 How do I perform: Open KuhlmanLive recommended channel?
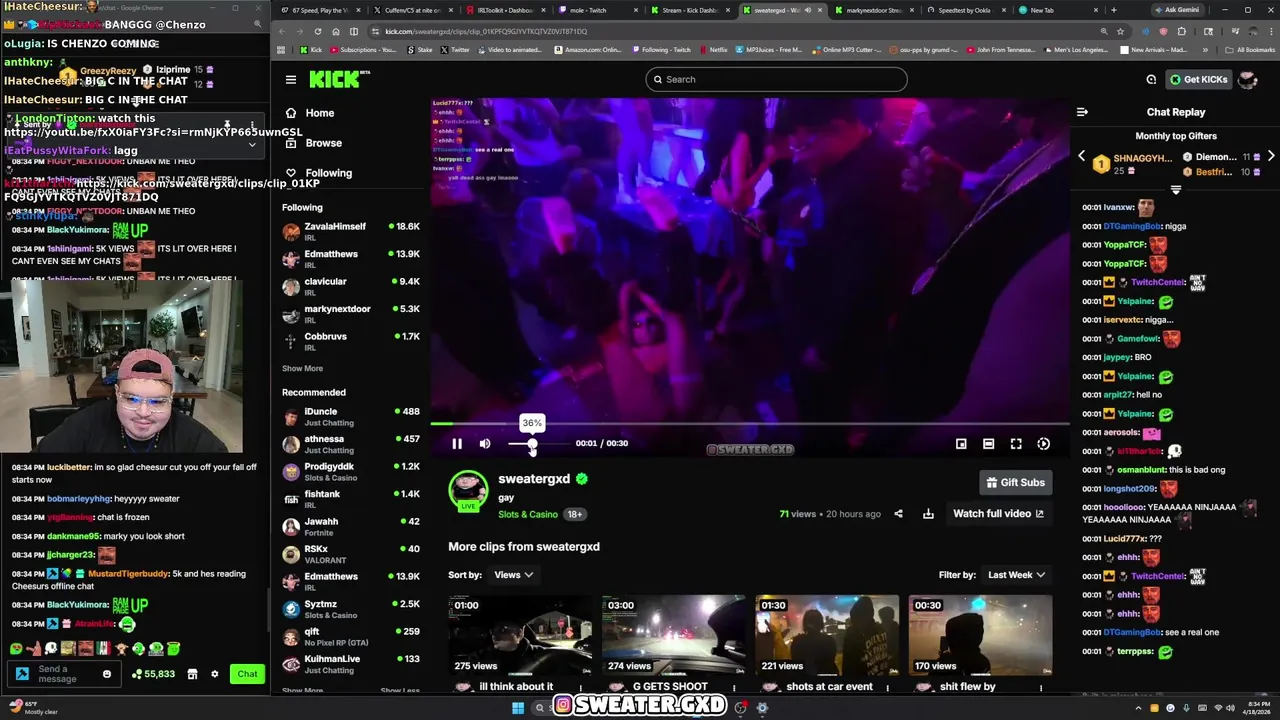pyautogui.click(x=351, y=663)
